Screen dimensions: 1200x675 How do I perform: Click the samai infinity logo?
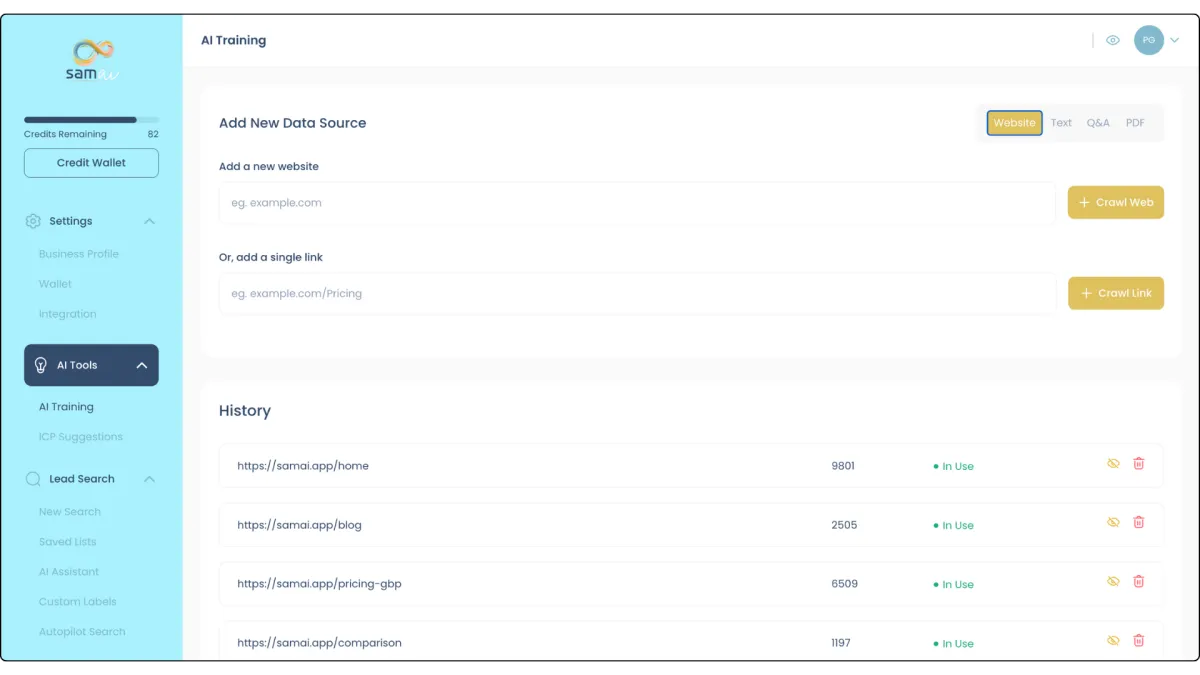[92, 52]
